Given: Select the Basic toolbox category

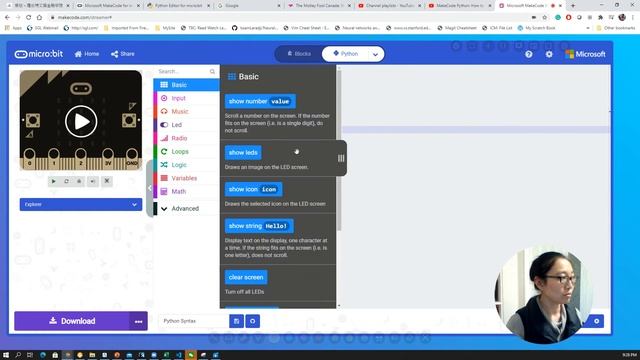Looking at the screenshot, I should point(187,85).
